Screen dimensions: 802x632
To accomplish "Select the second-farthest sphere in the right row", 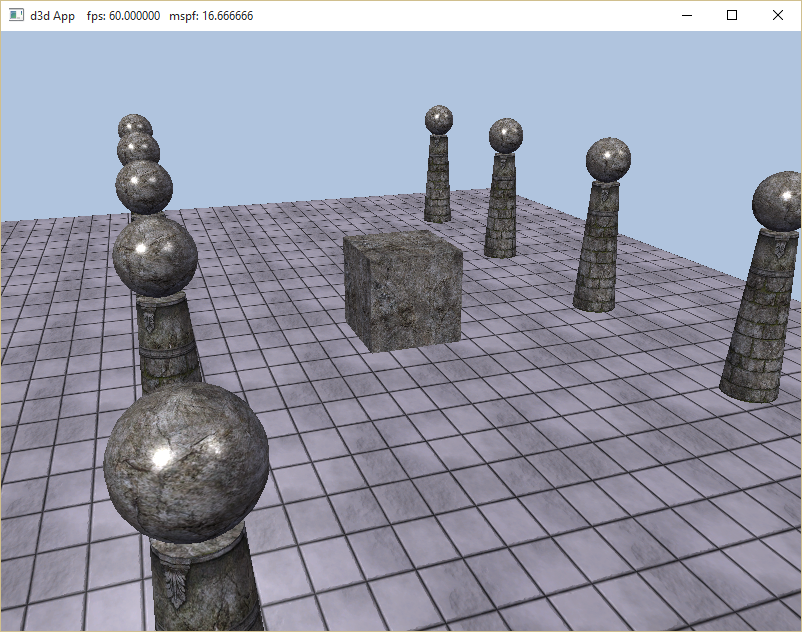I will point(506,136).
